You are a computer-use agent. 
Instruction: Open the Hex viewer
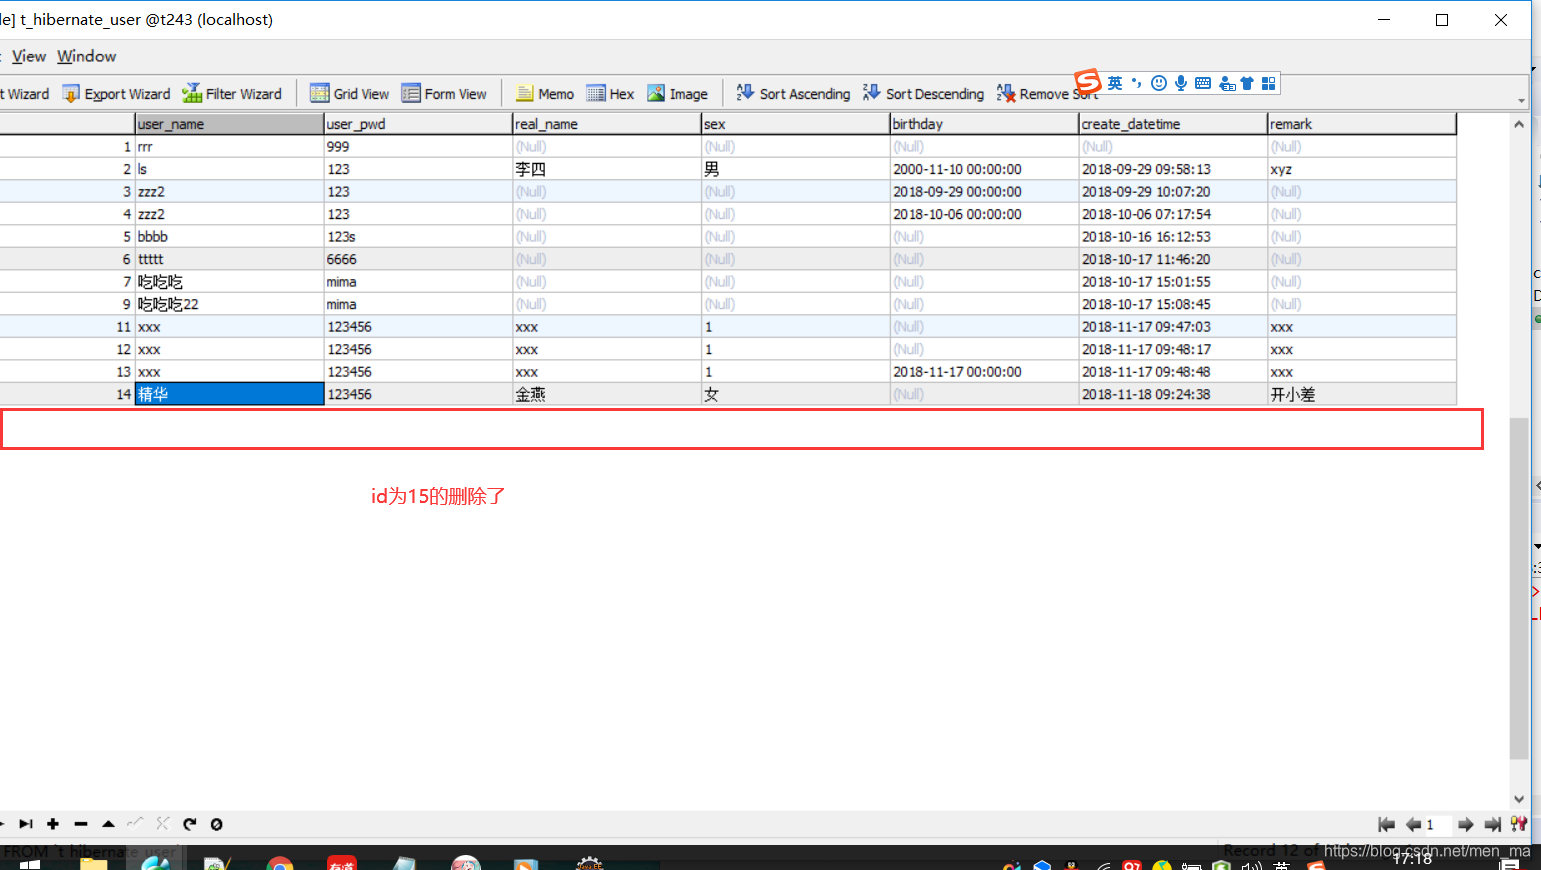pos(610,94)
